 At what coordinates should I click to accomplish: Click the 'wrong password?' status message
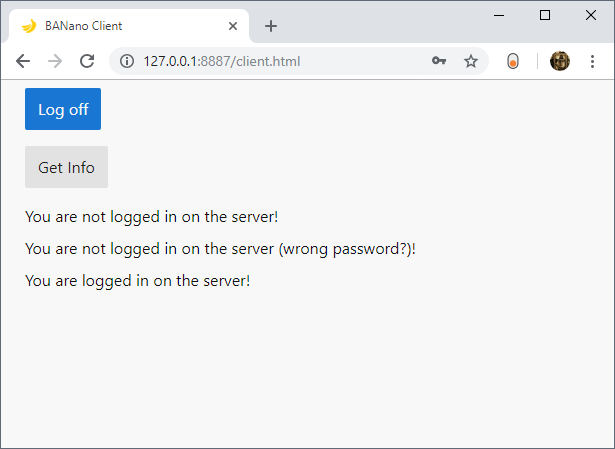click(x=220, y=248)
